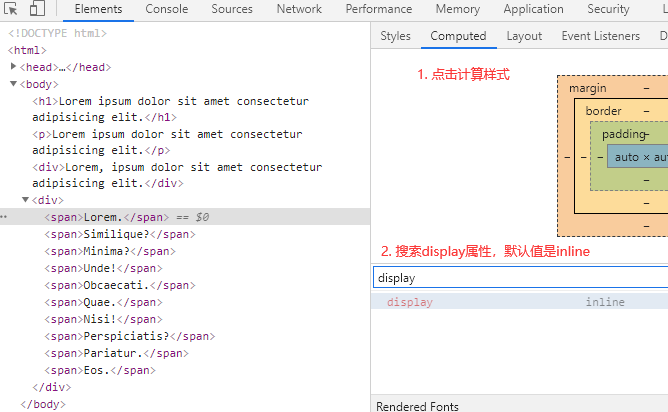
Task: Activate the inspect element picker icon
Action: [12, 10]
